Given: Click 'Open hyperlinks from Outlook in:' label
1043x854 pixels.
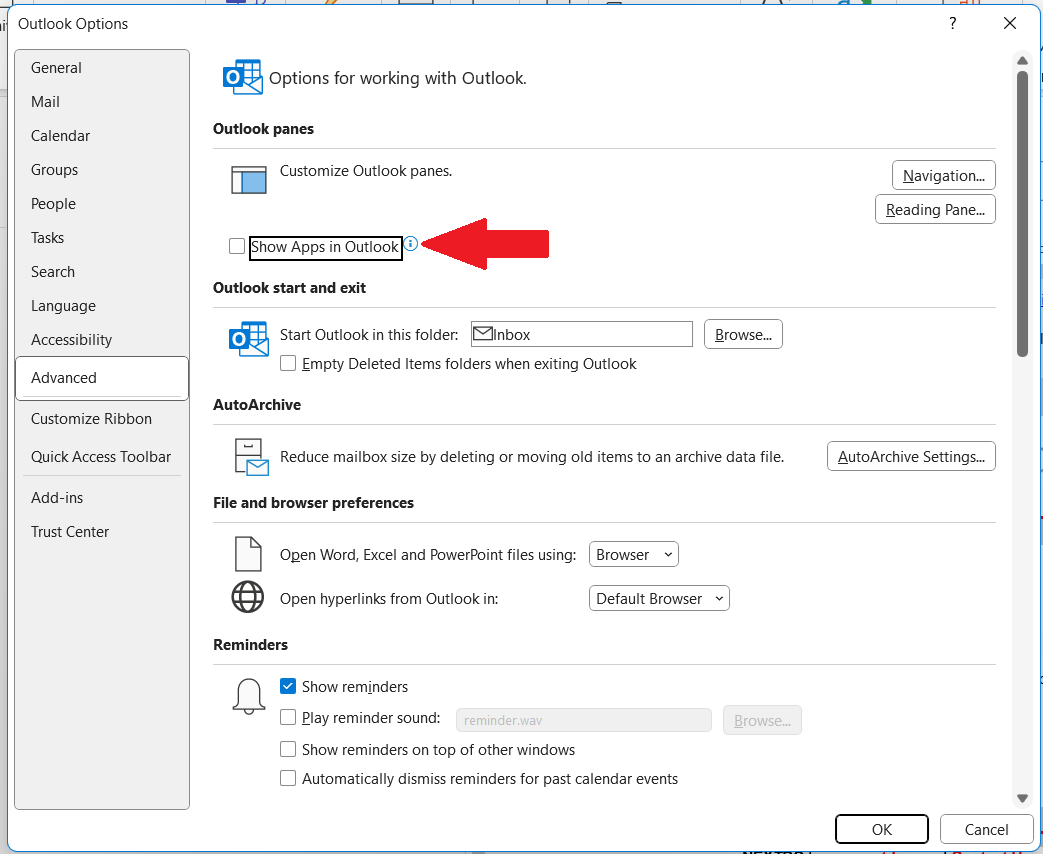Looking at the screenshot, I should tap(389, 599).
